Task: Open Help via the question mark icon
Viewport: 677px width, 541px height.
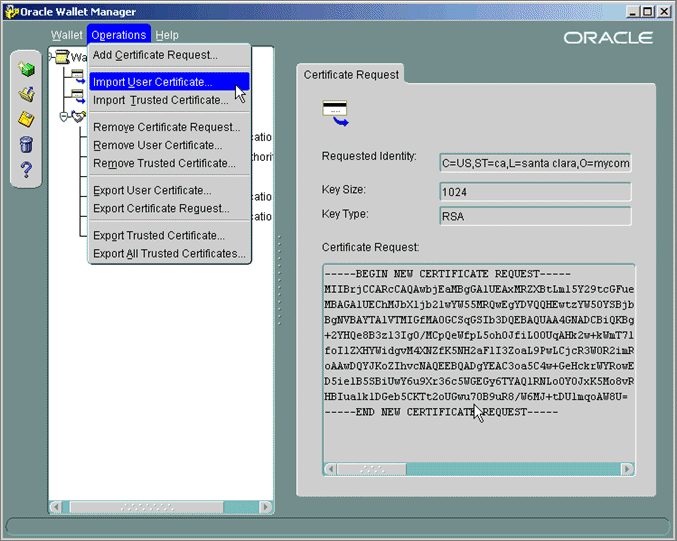Action: (x=26, y=170)
